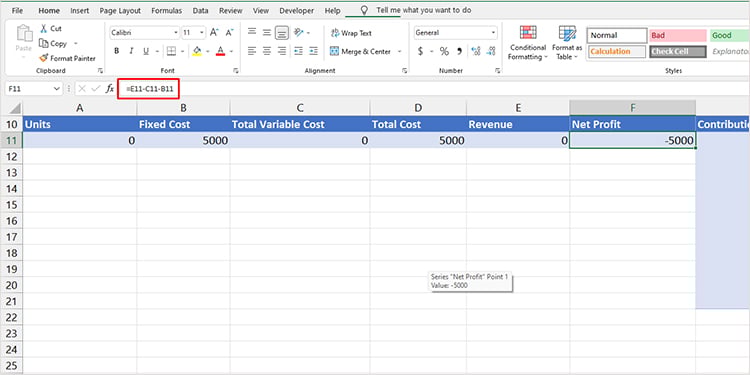Apply the Calculation cell style
The image size is (750, 375).
point(617,51)
